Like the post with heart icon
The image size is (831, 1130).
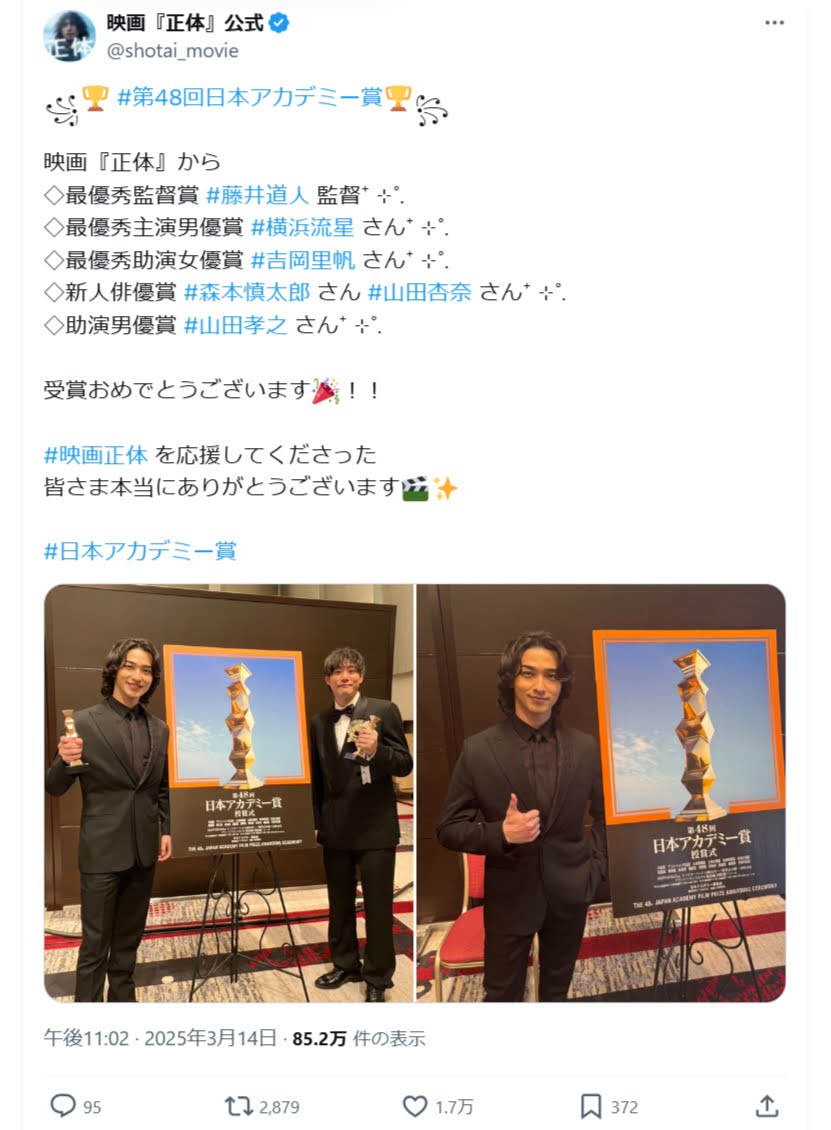414,1105
